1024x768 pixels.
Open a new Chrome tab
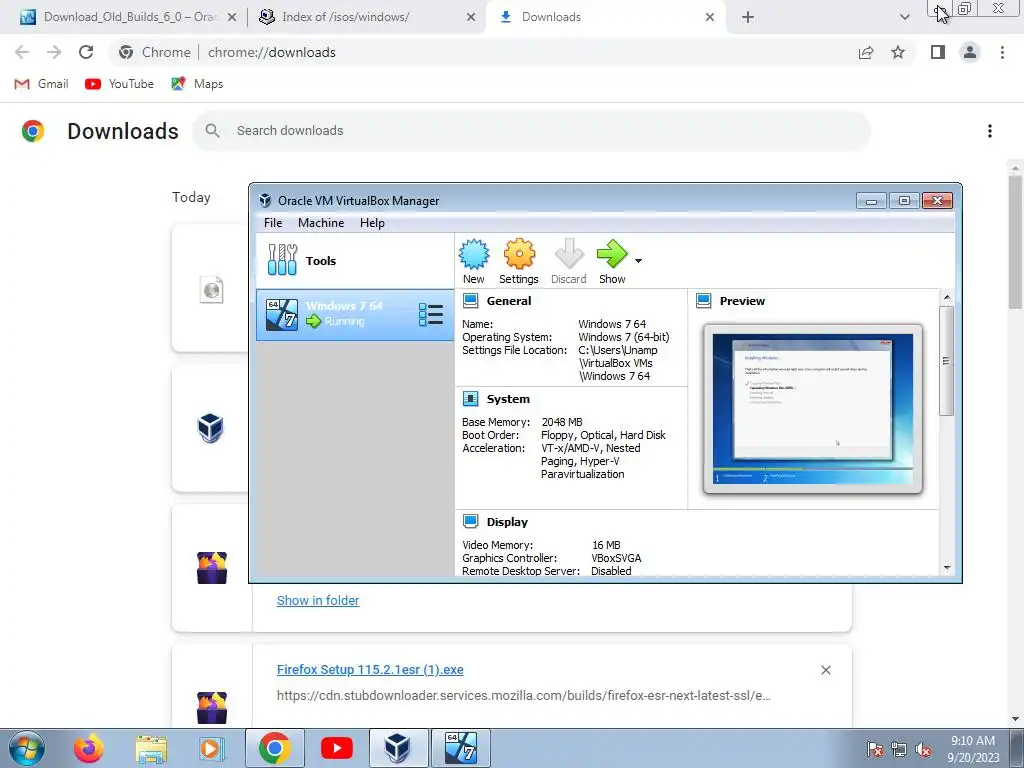[748, 18]
